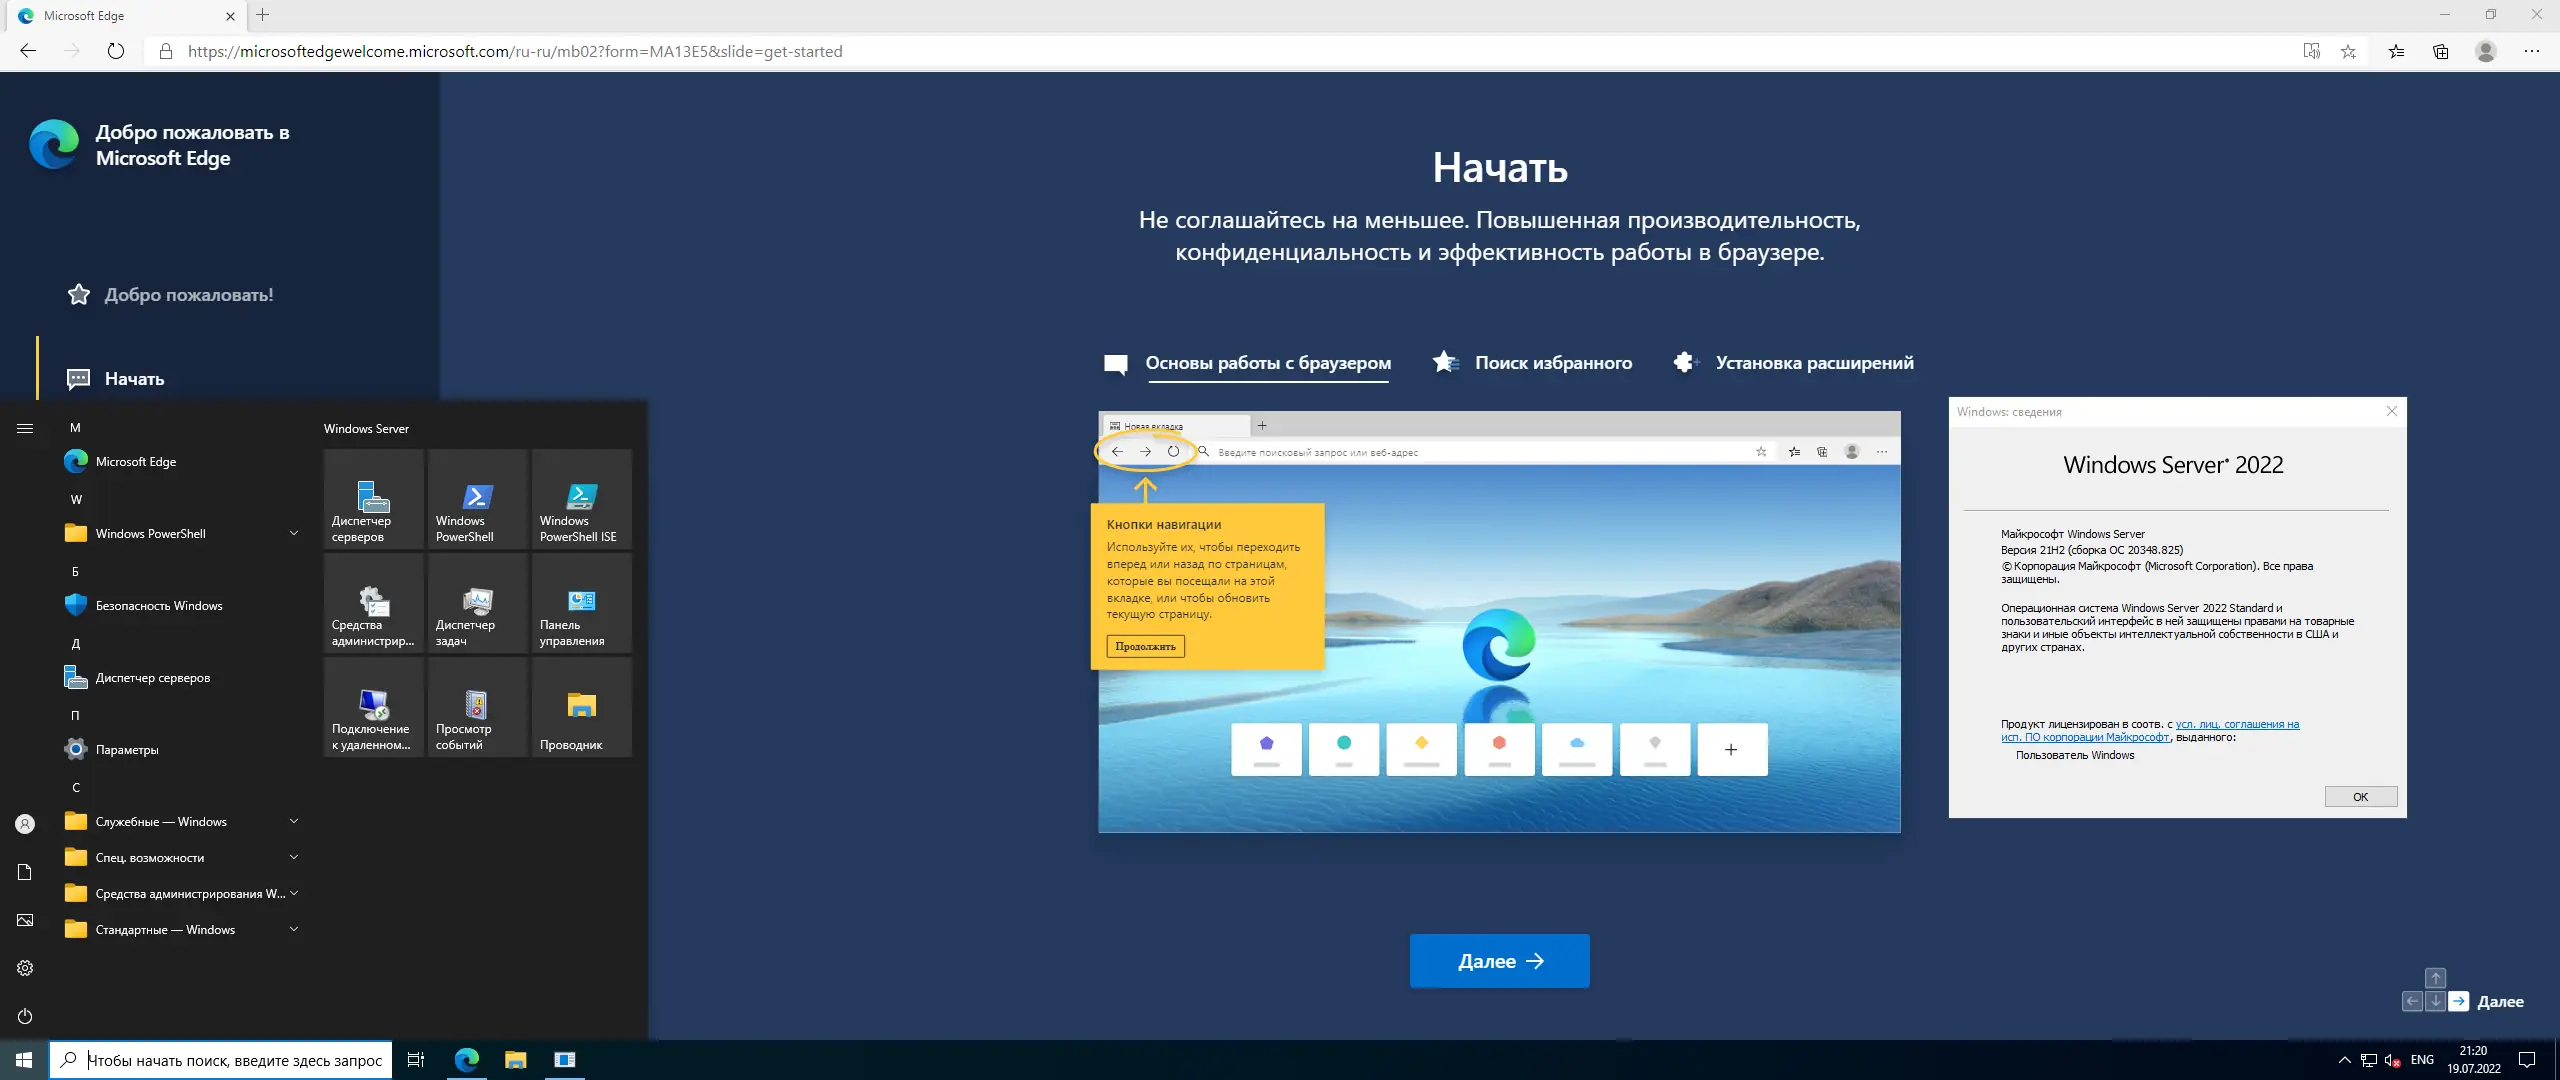This screenshot has width=2560, height=1080.
Task: Open the license terms link in the About dialog
Action: tap(2236, 725)
